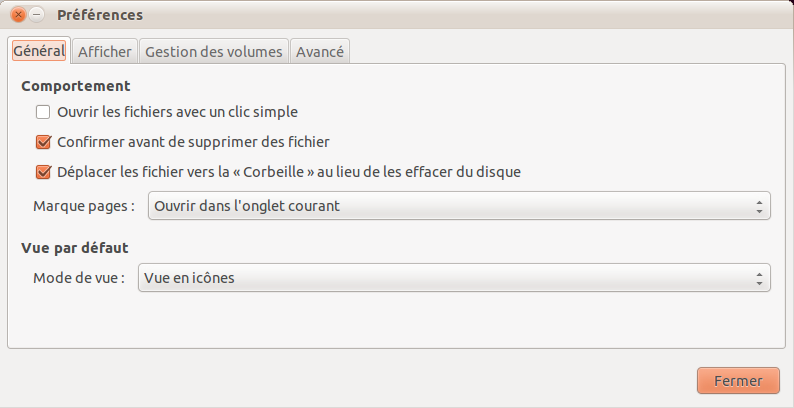Go to the Avancé tab
794x408 pixels.
point(320,52)
